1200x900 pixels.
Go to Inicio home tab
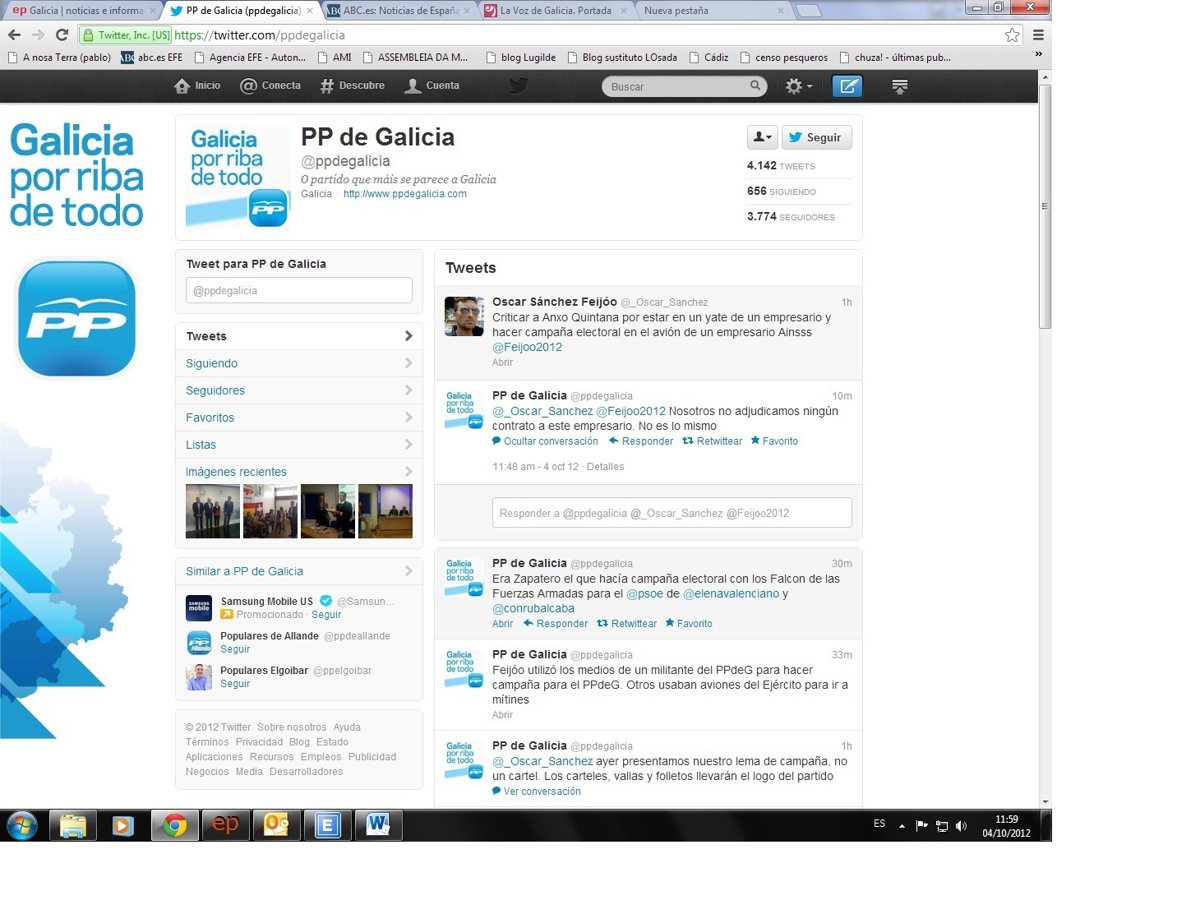coord(198,86)
